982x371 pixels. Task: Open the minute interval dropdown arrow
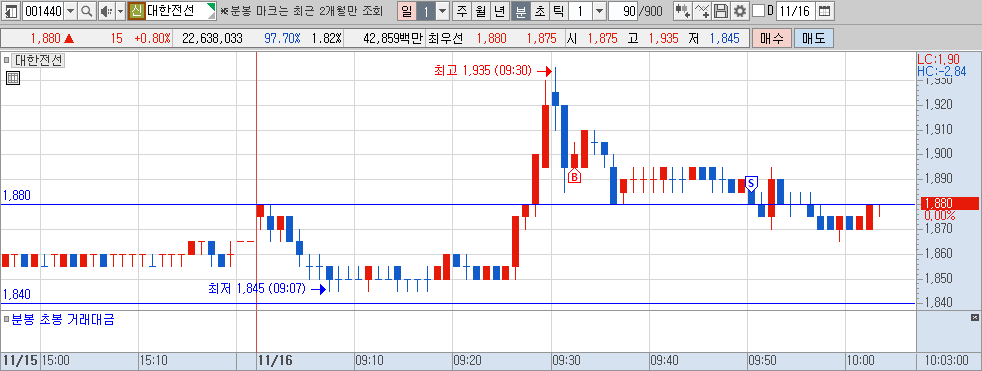599,11
